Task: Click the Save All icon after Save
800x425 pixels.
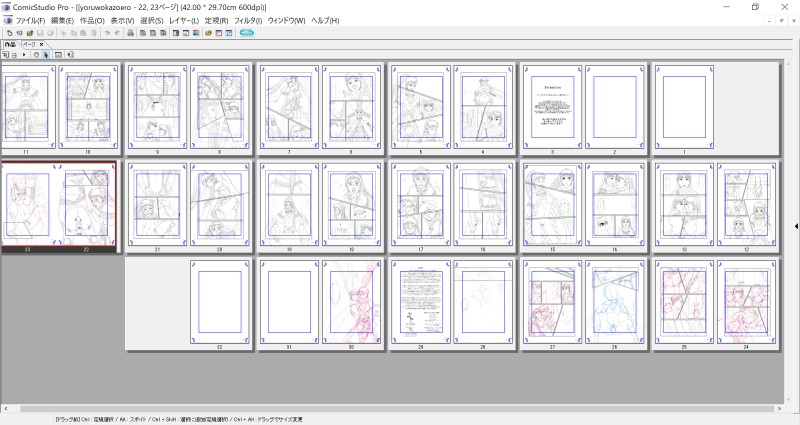Action: [50, 33]
